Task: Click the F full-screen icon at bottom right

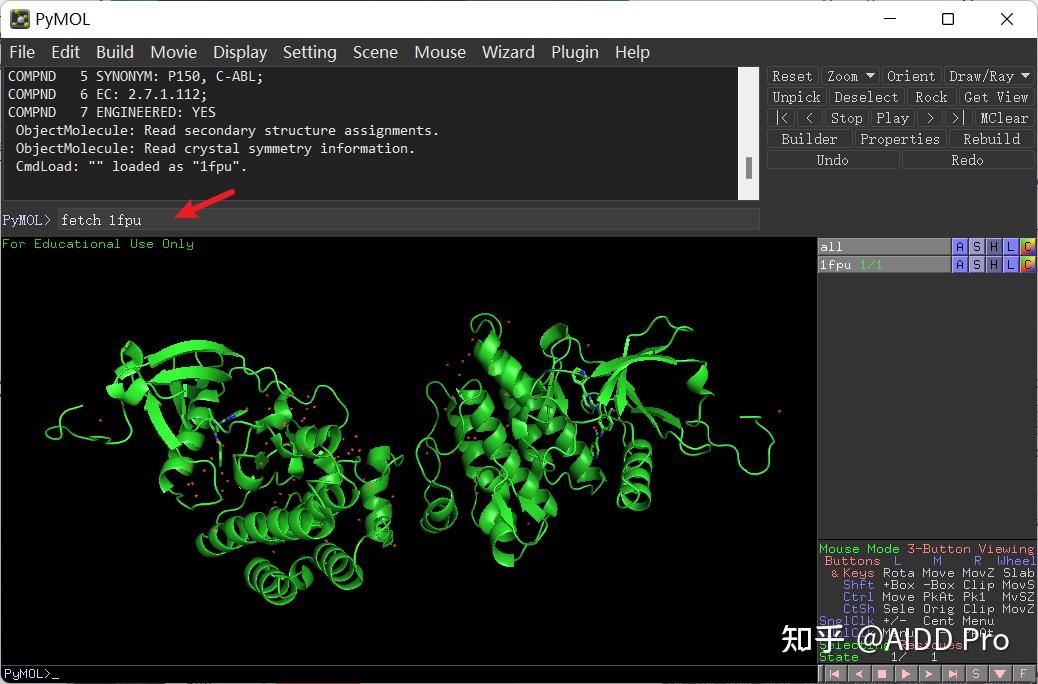Action: [x=1023, y=674]
